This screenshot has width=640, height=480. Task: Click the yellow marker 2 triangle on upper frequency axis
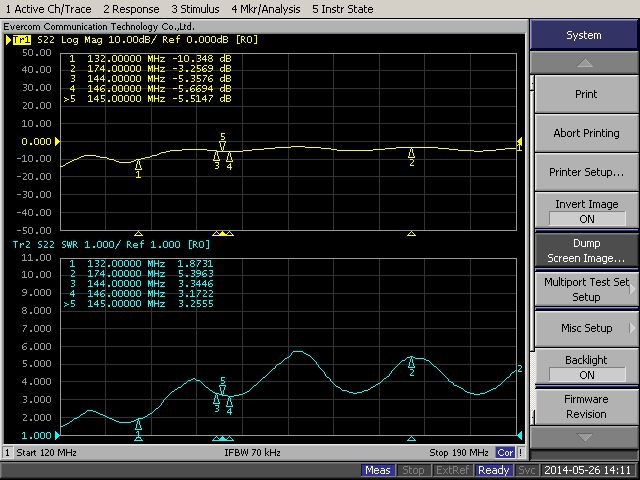(411, 233)
